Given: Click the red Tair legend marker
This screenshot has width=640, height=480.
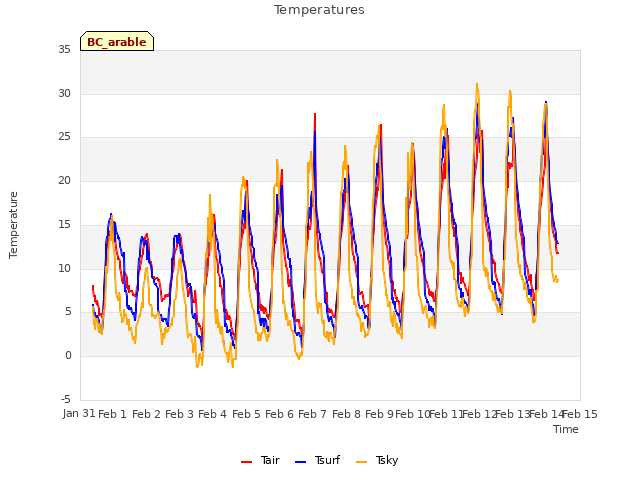Looking at the screenshot, I should click(247, 462).
